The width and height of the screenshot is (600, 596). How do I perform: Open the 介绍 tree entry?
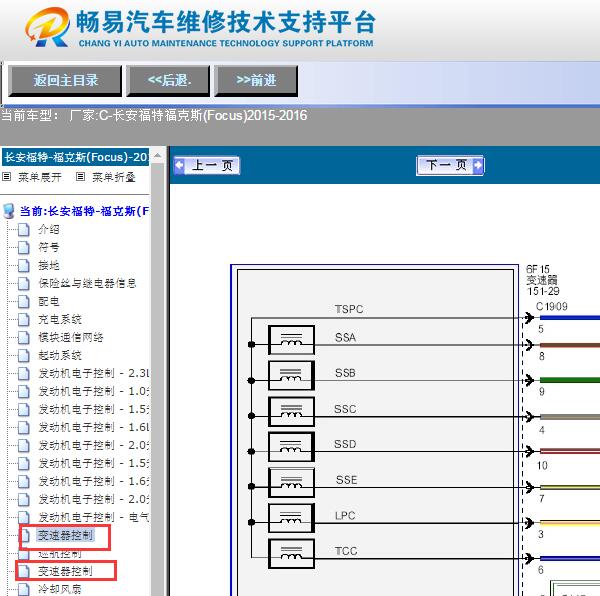[x=49, y=230]
